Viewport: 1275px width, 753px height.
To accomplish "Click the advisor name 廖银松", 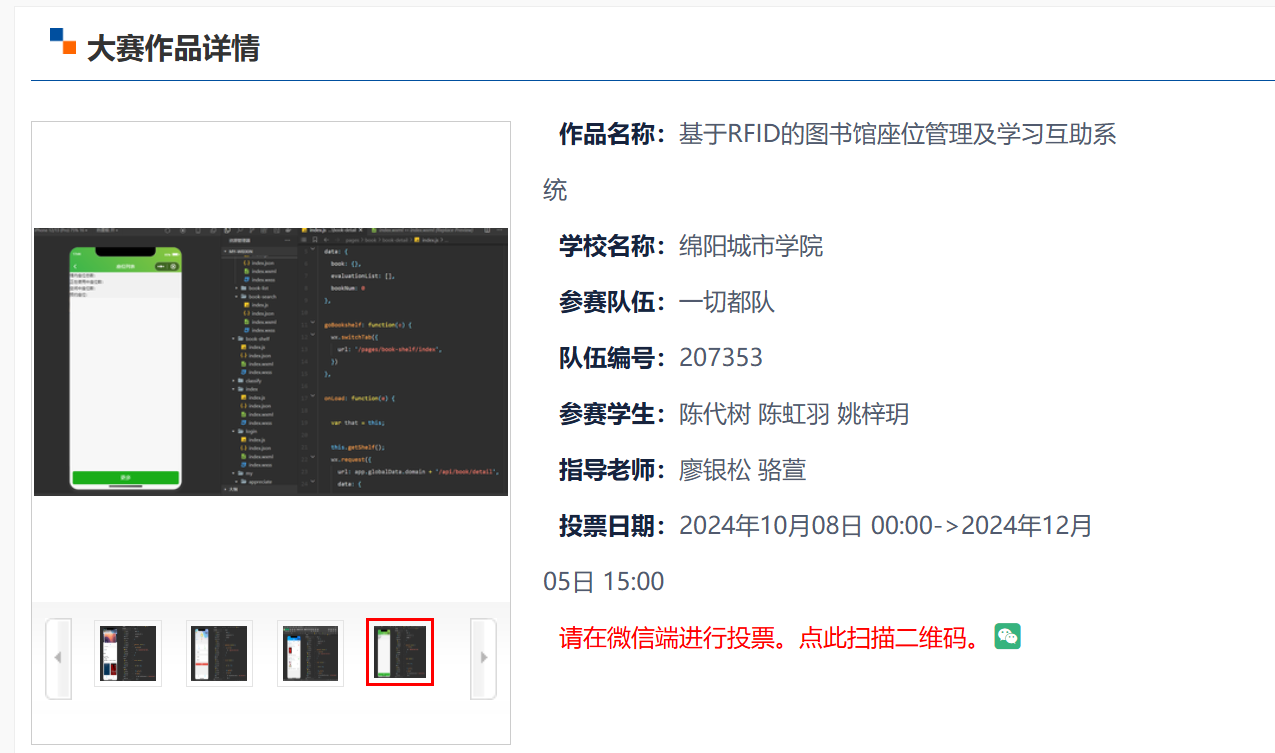I will [714, 470].
